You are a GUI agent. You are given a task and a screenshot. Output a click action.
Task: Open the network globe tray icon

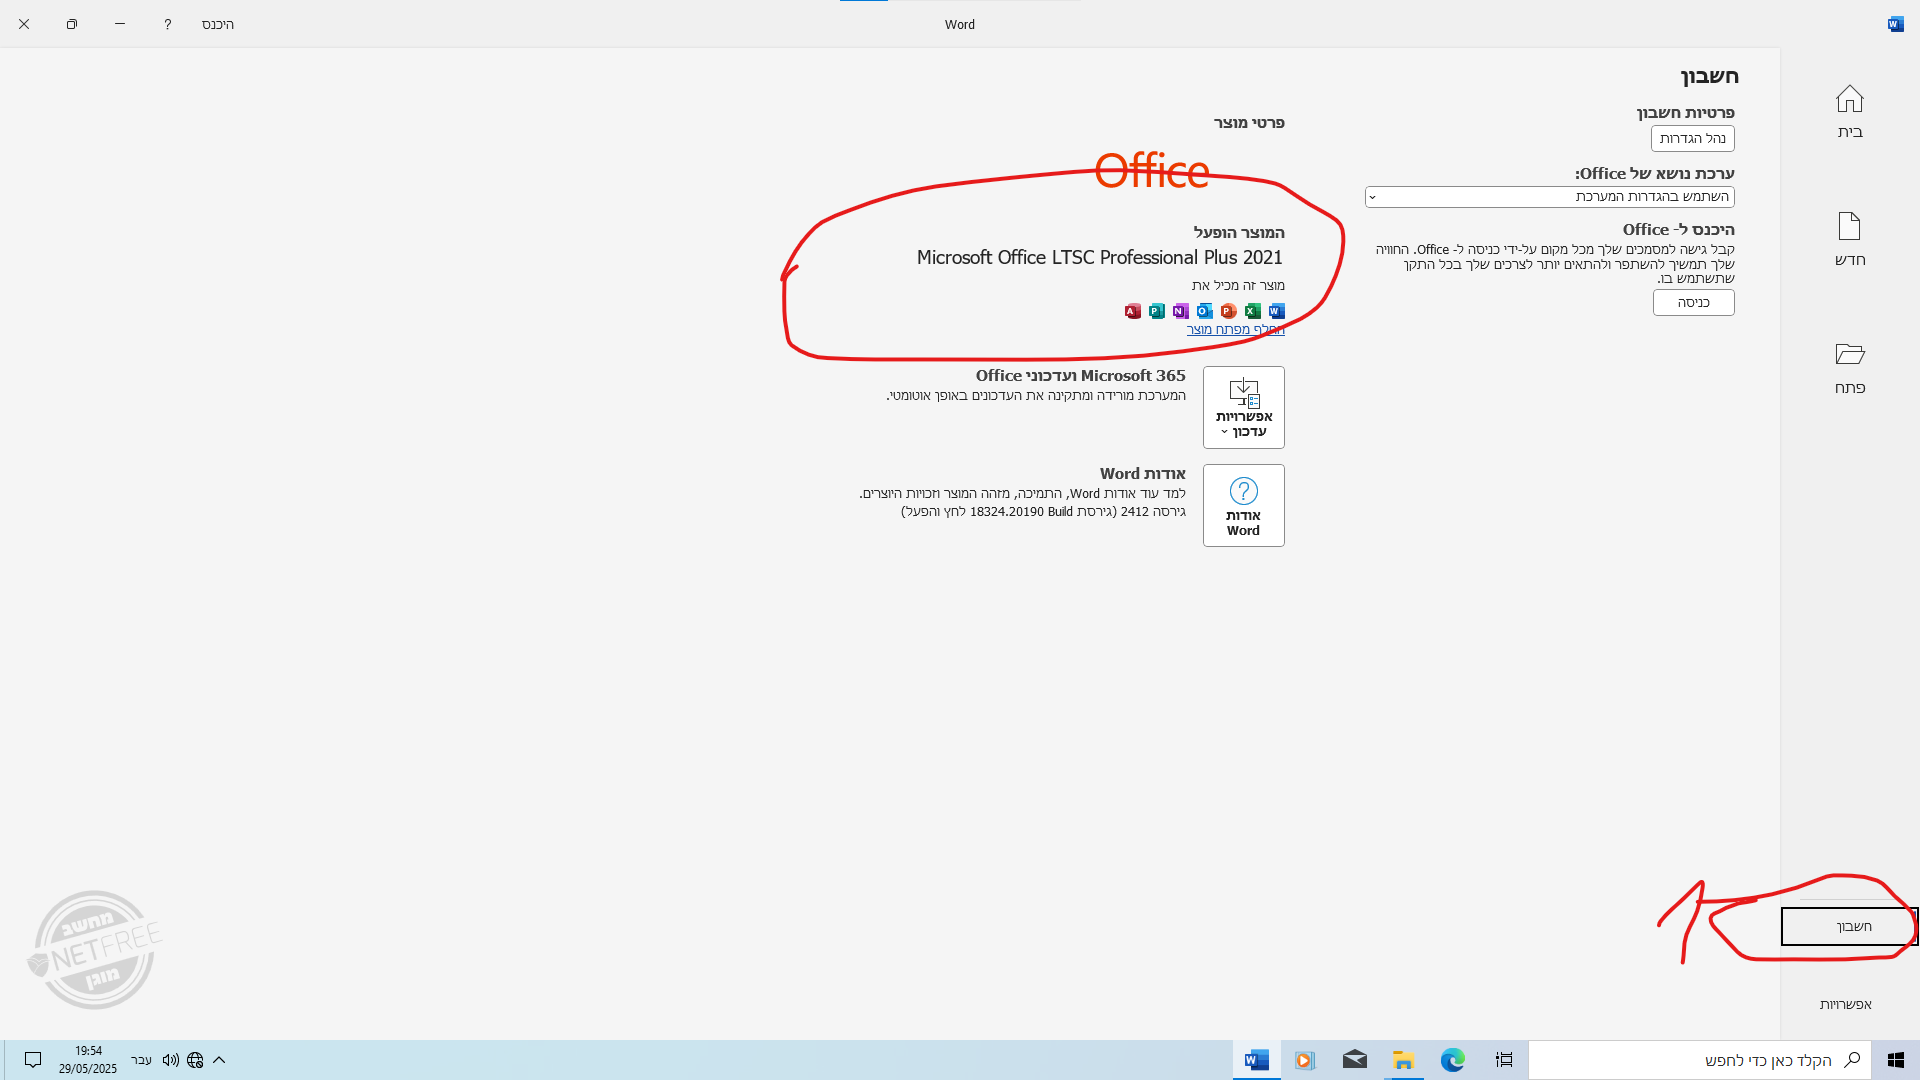point(195,1060)
